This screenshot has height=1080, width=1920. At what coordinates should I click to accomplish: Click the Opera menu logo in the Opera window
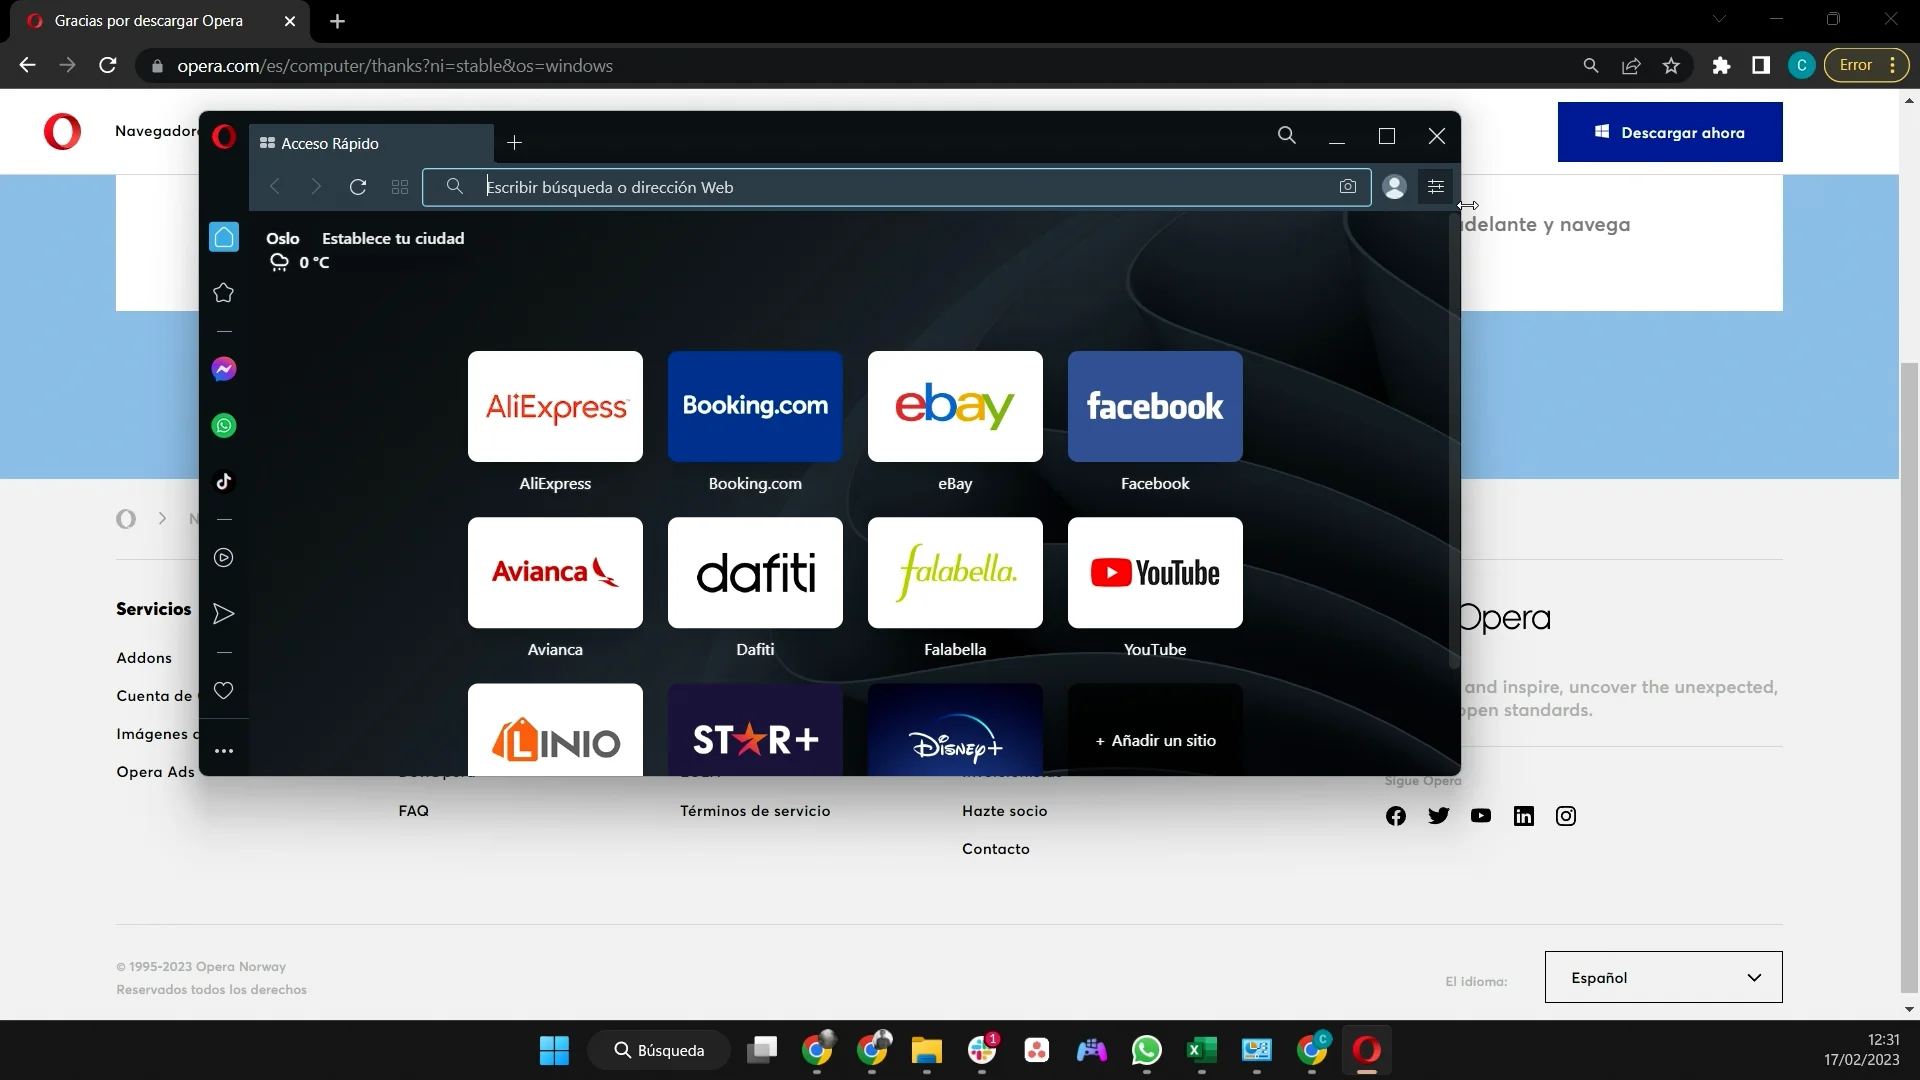pos(224,137)
